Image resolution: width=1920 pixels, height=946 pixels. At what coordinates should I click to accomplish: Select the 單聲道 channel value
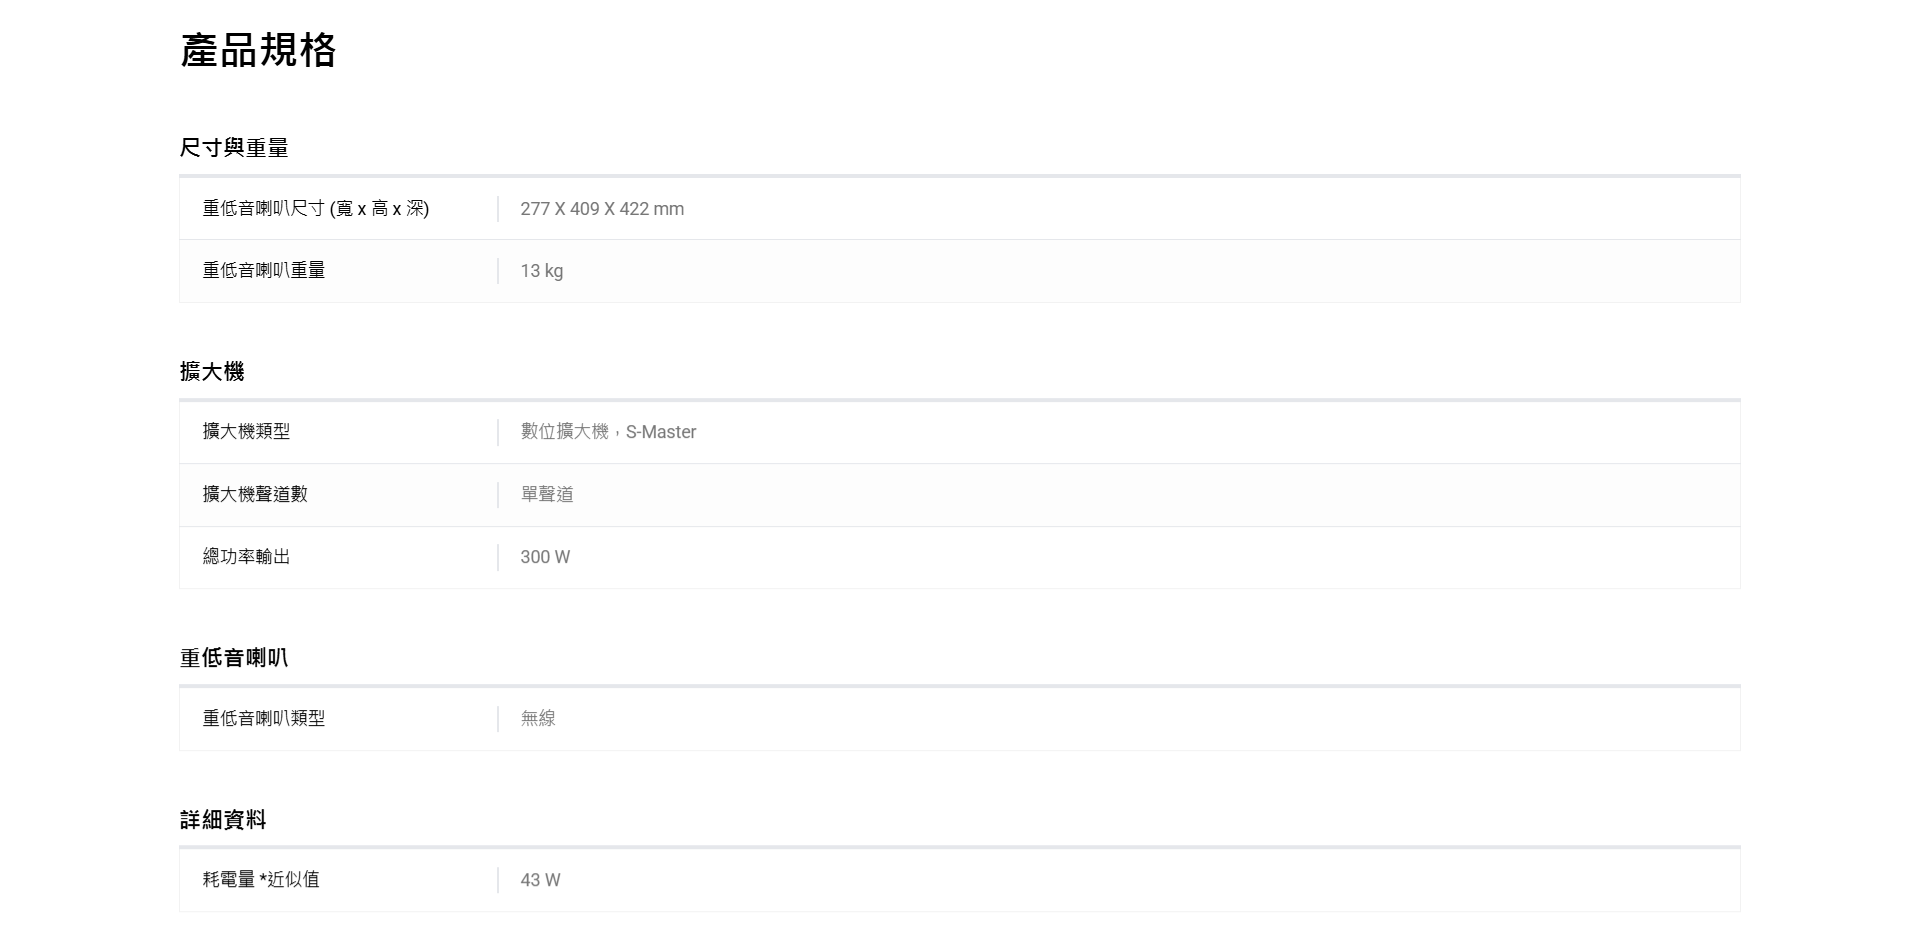tap(547, 494)
